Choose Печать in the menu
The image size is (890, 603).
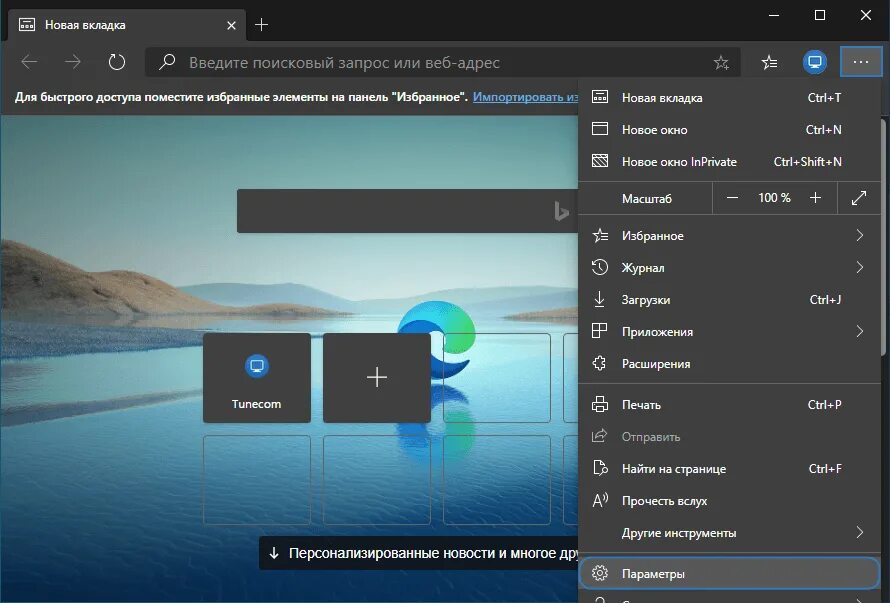pyautogui.click(x=729, y=405)
